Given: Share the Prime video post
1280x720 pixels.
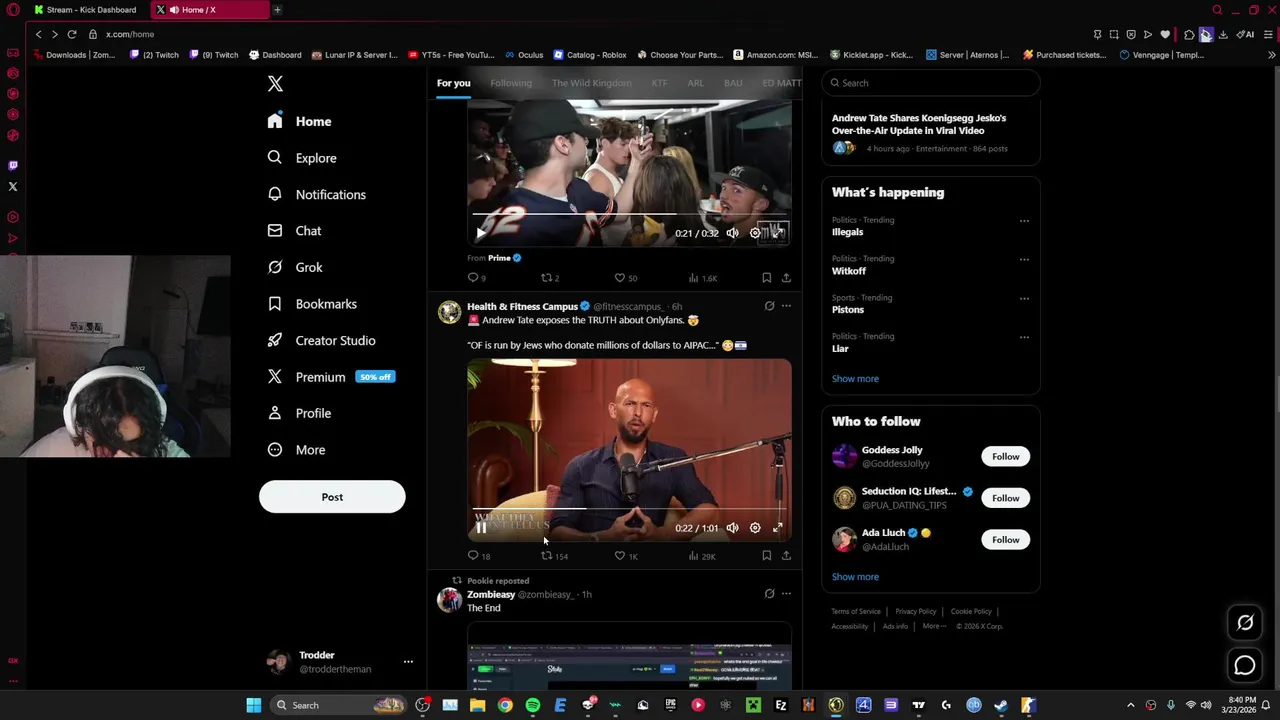Looking at the screenshot, I should (x=786, y=278).
